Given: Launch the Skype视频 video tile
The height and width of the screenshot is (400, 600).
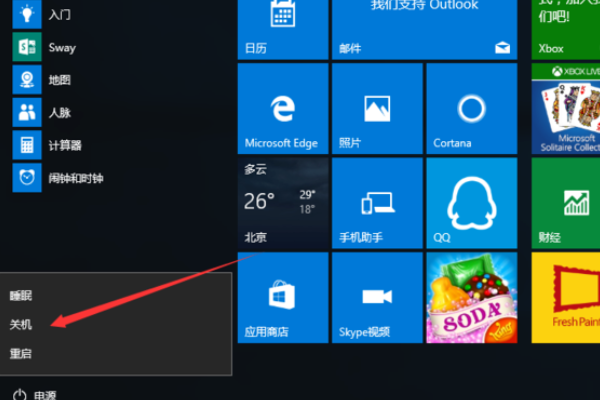Looking at the screenshot, I should click(x=377, y=298).
